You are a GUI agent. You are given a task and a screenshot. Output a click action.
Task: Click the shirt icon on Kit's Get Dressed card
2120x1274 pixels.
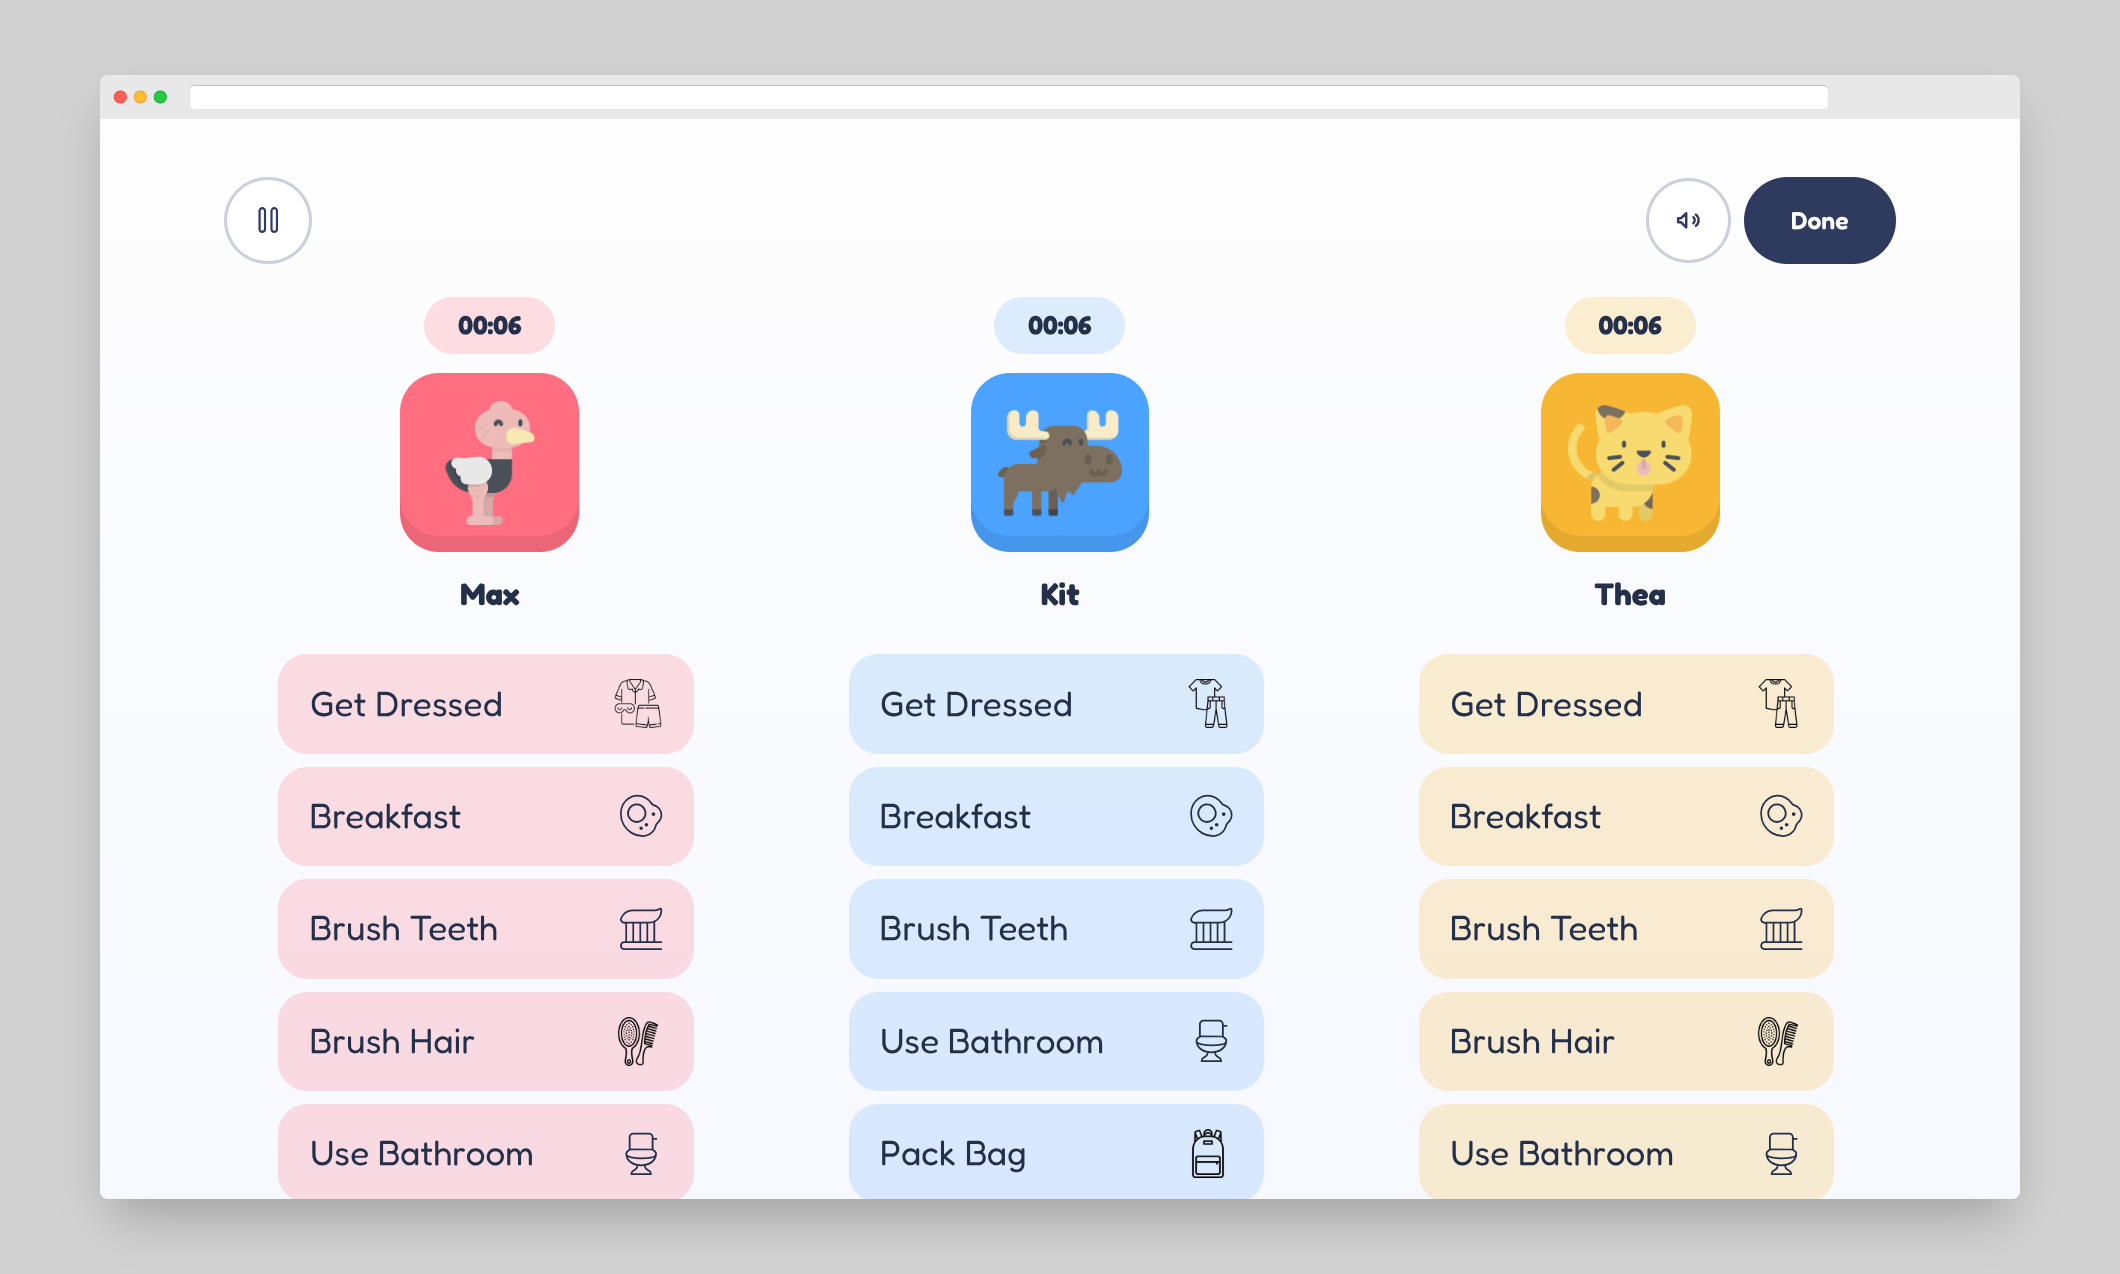click(x=1211, y=704)
